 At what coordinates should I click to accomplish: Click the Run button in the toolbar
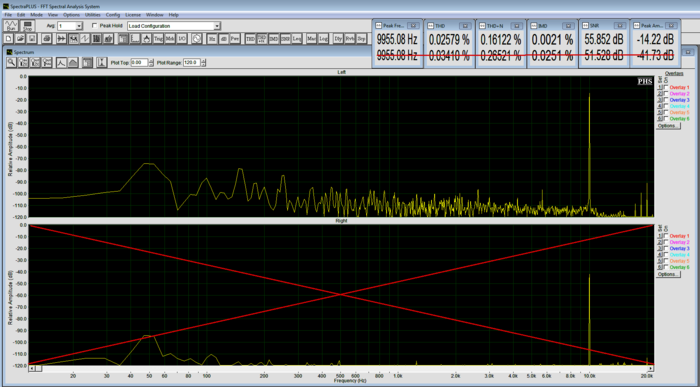click(11, 25)
